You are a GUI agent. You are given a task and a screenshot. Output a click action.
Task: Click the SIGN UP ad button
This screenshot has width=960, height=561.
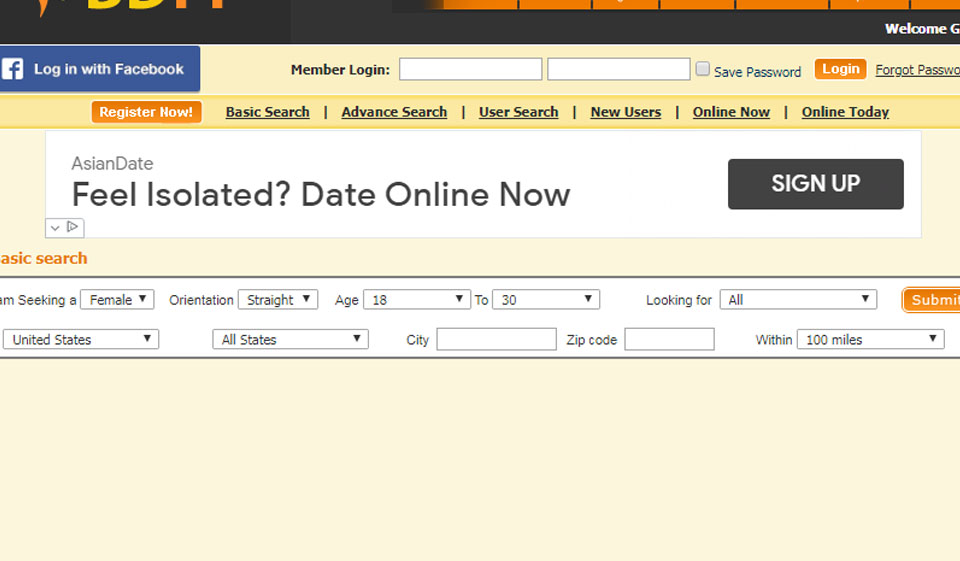click(815, 184)
